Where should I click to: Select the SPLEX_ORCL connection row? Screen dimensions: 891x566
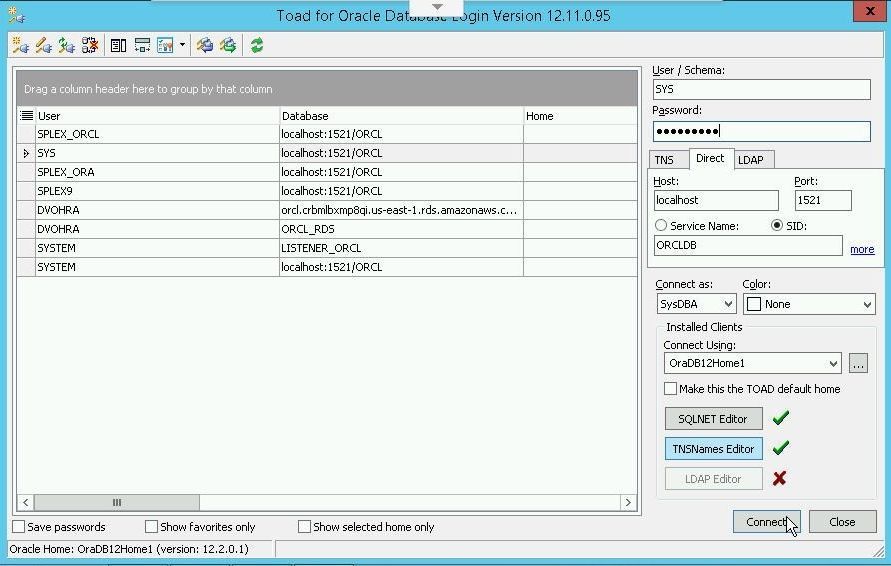tap(327, 134)
